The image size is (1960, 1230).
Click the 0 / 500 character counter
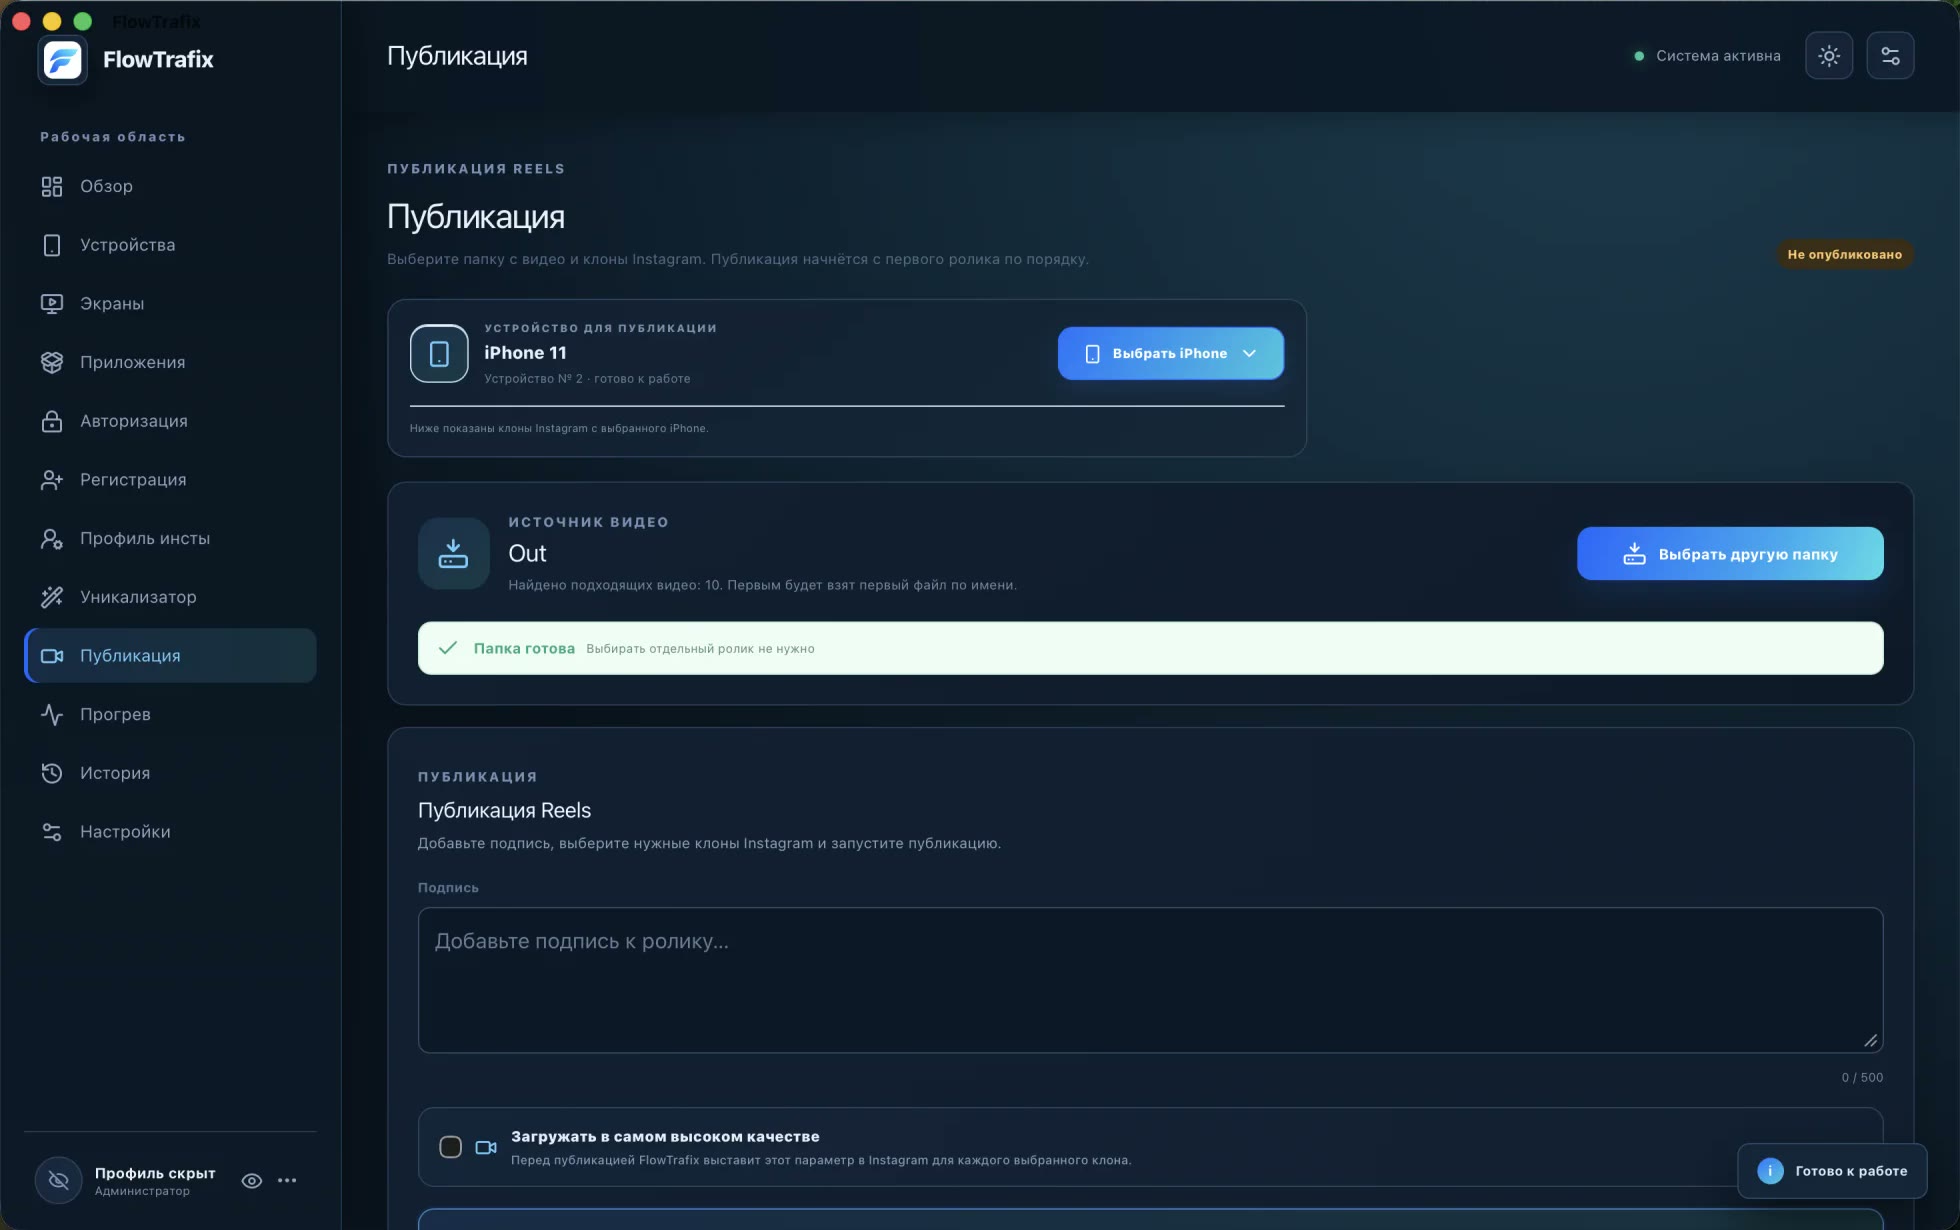point(1862,1078)
